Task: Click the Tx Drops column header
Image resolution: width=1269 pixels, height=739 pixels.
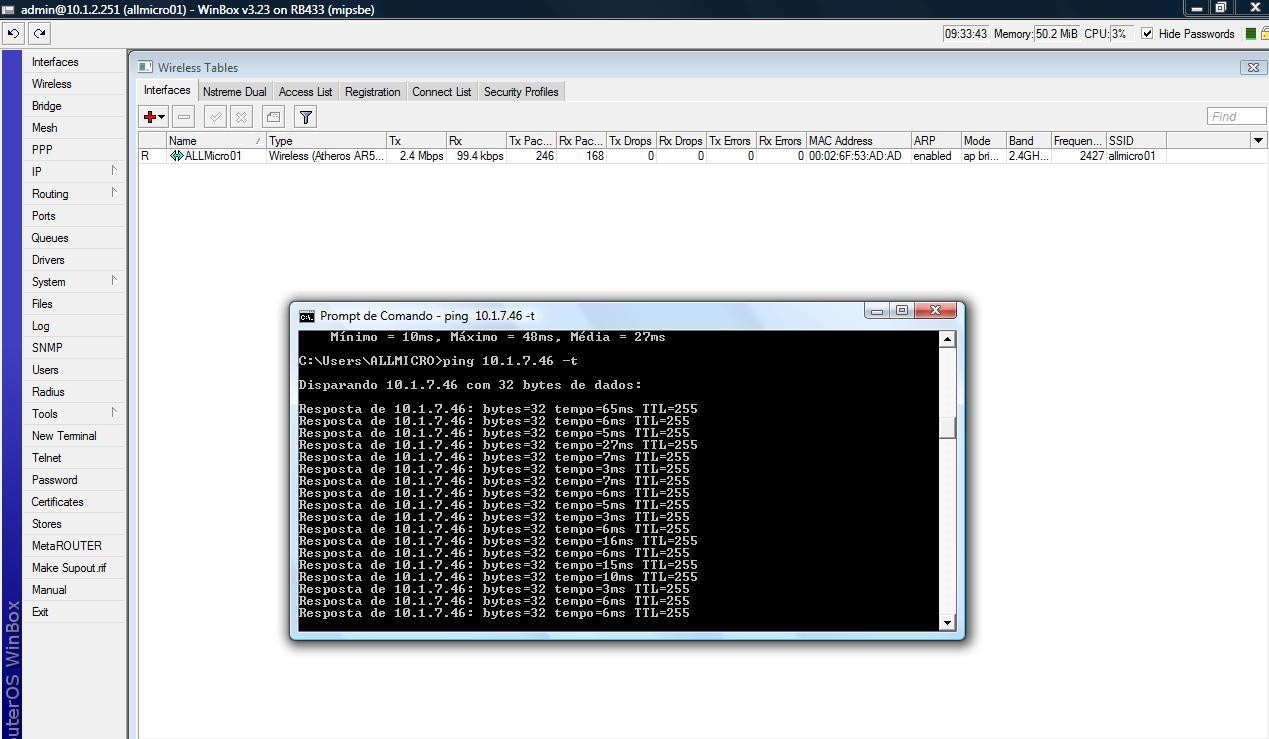Action: [631, 141]
